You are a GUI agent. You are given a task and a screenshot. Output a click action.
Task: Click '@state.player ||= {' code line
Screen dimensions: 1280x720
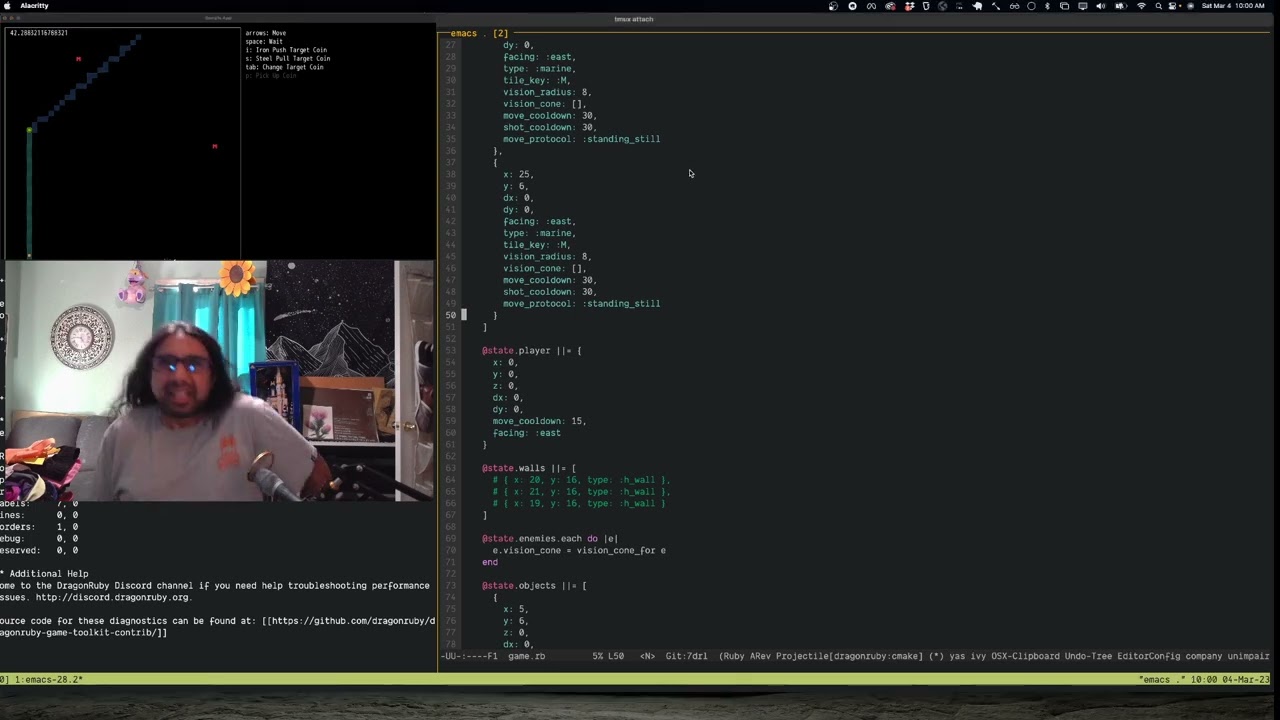point(531,351)
